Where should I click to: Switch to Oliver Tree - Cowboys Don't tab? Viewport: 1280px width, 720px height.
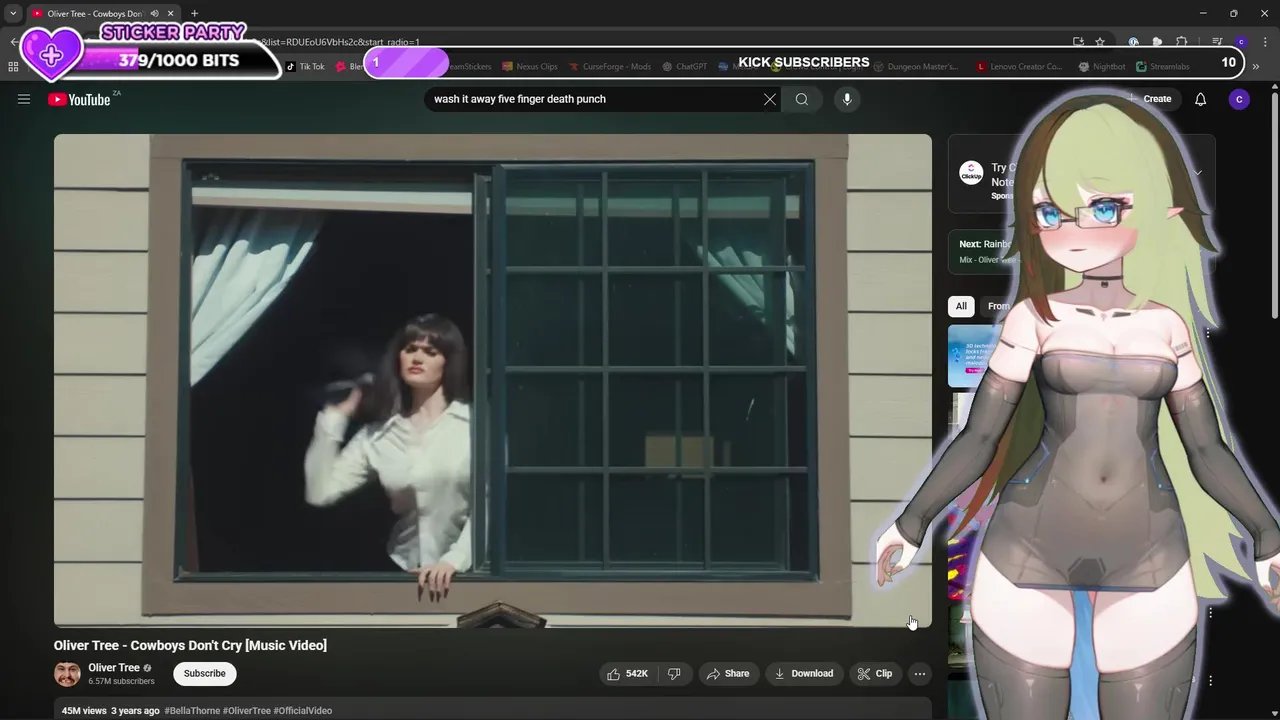[x=95, y=14]
